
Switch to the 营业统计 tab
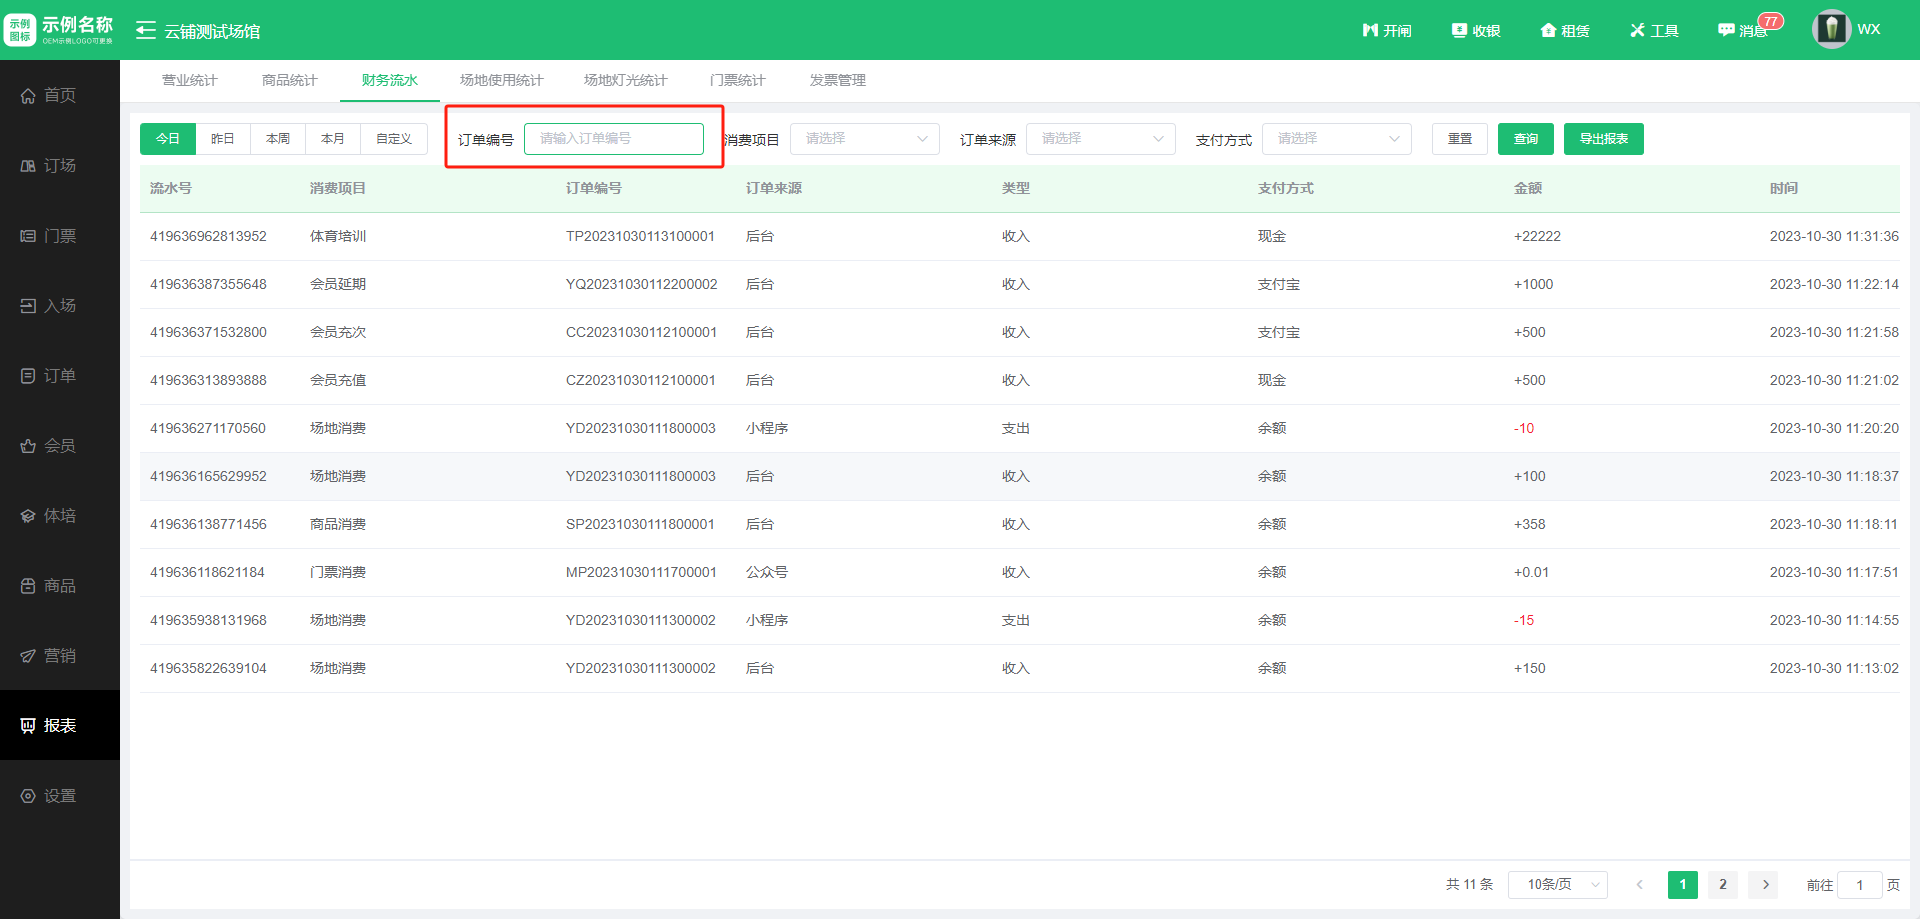(x=189, y=80)
